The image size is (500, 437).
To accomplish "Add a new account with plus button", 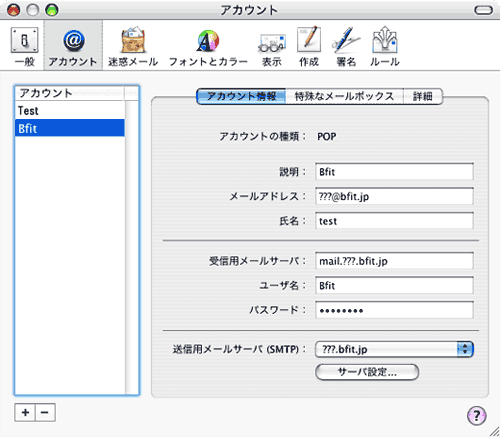I will pyautogui.click(x=25, y=413).
